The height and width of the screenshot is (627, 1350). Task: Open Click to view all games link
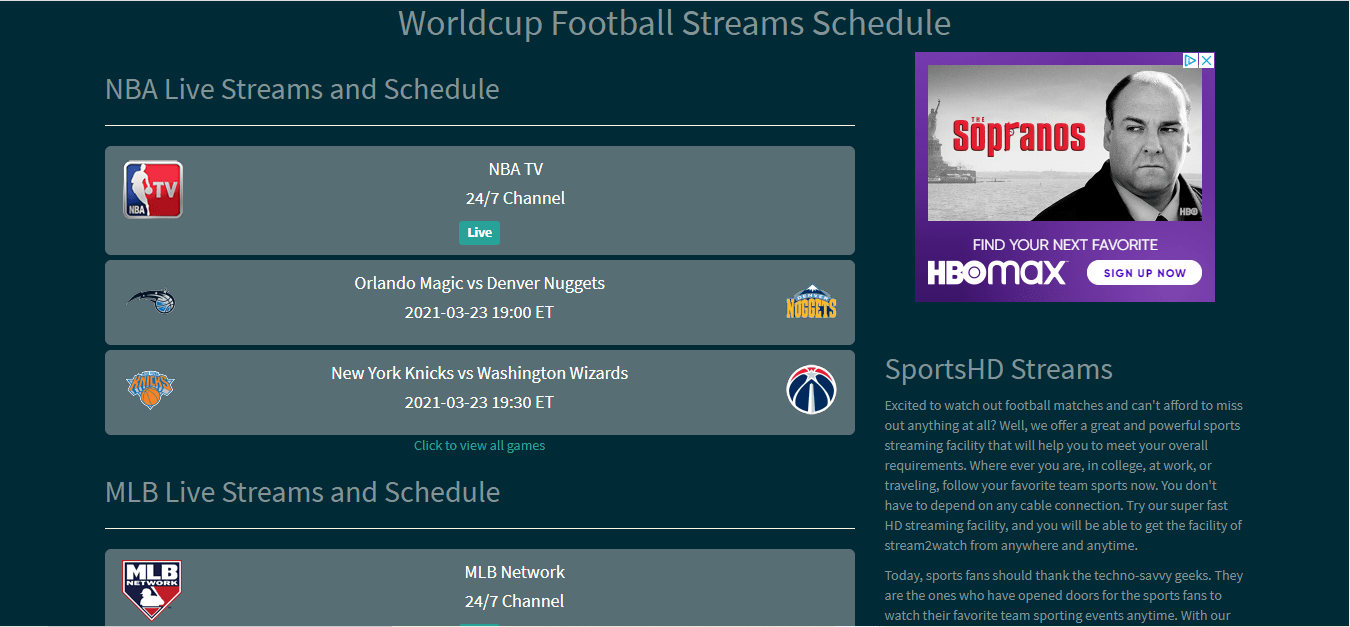click(480, 446)
